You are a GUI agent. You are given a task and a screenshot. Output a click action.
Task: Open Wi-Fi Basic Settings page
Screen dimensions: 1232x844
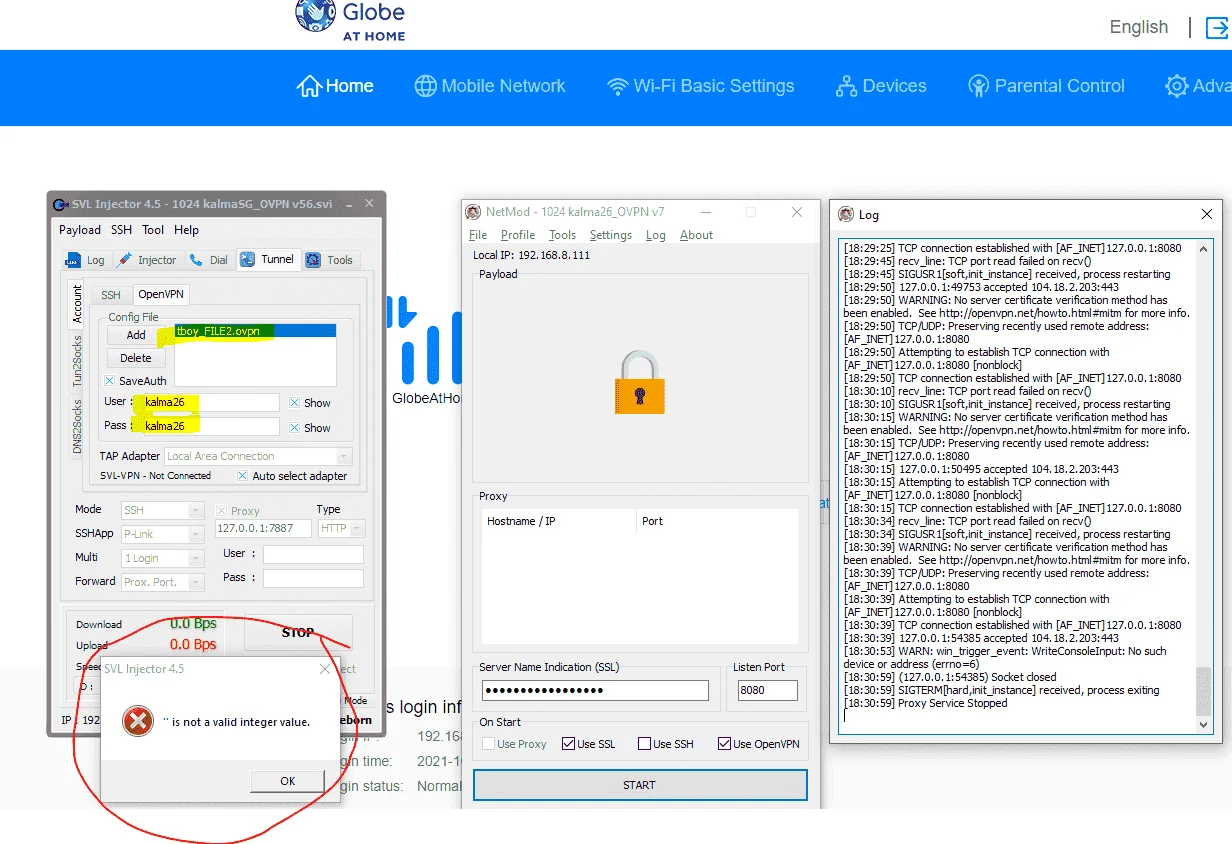click(x=700, y=86)
